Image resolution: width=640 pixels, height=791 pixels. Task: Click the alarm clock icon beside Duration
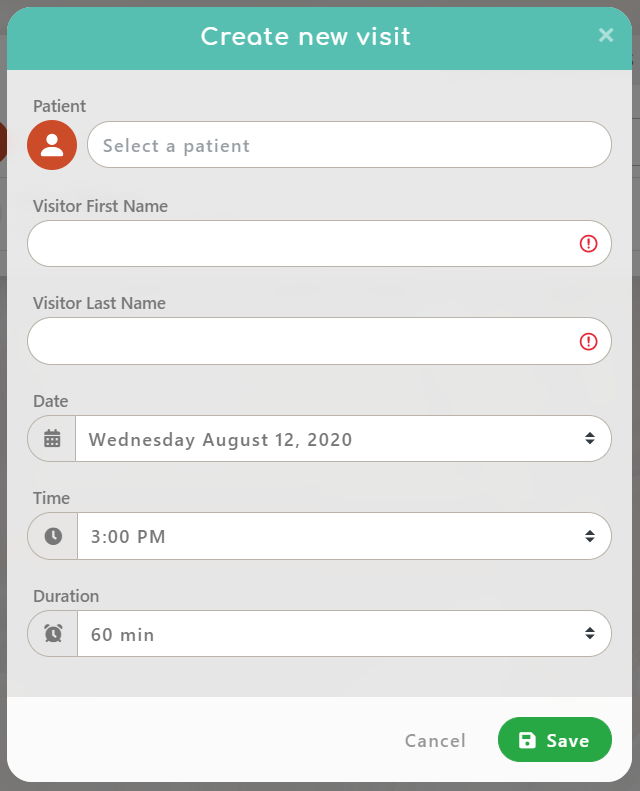coord(53,634)
